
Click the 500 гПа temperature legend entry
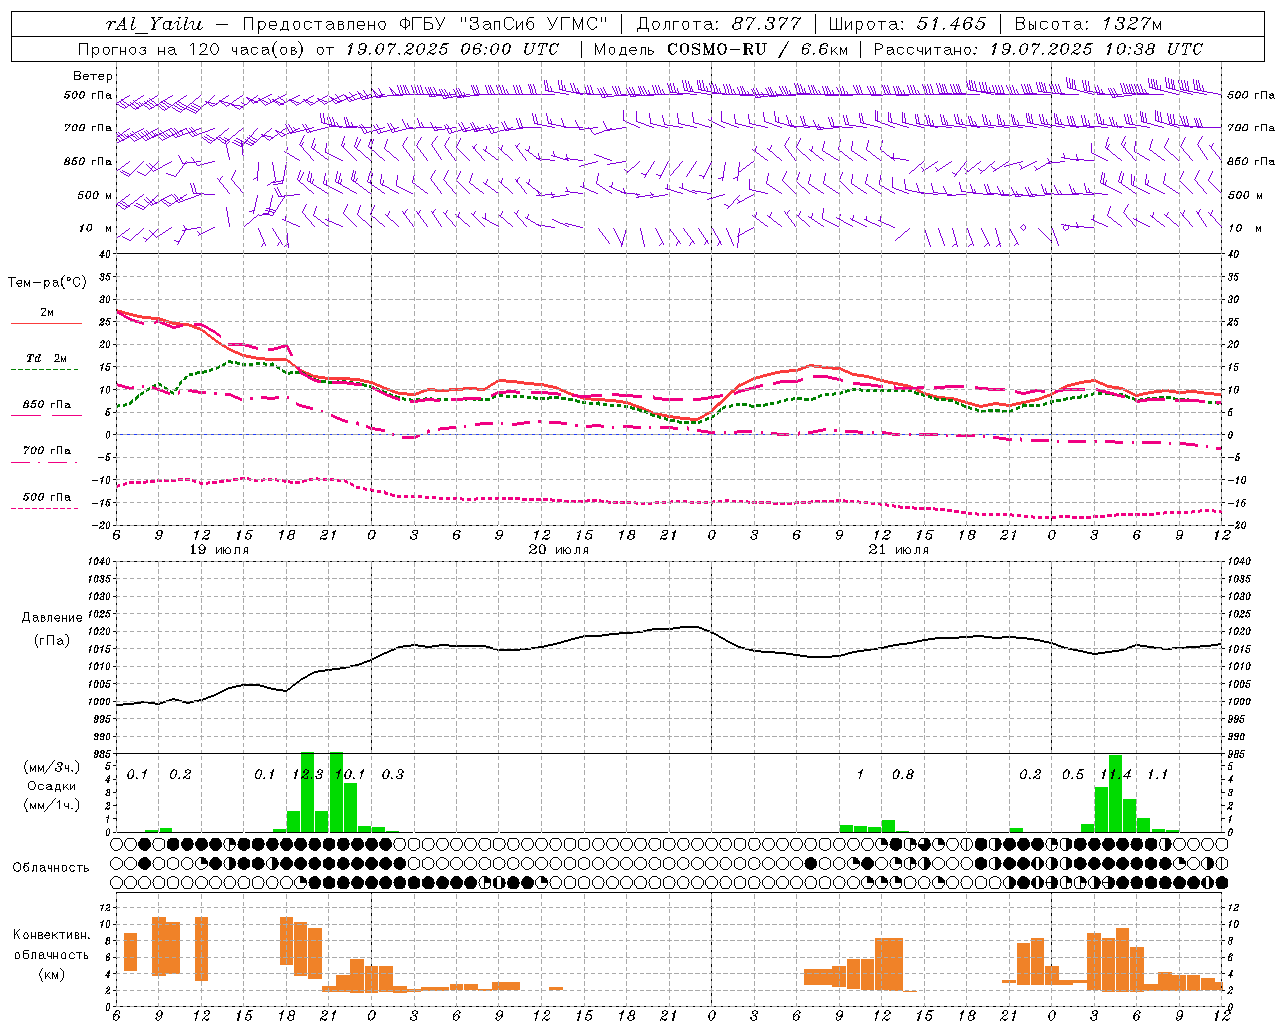pos(47,497)
